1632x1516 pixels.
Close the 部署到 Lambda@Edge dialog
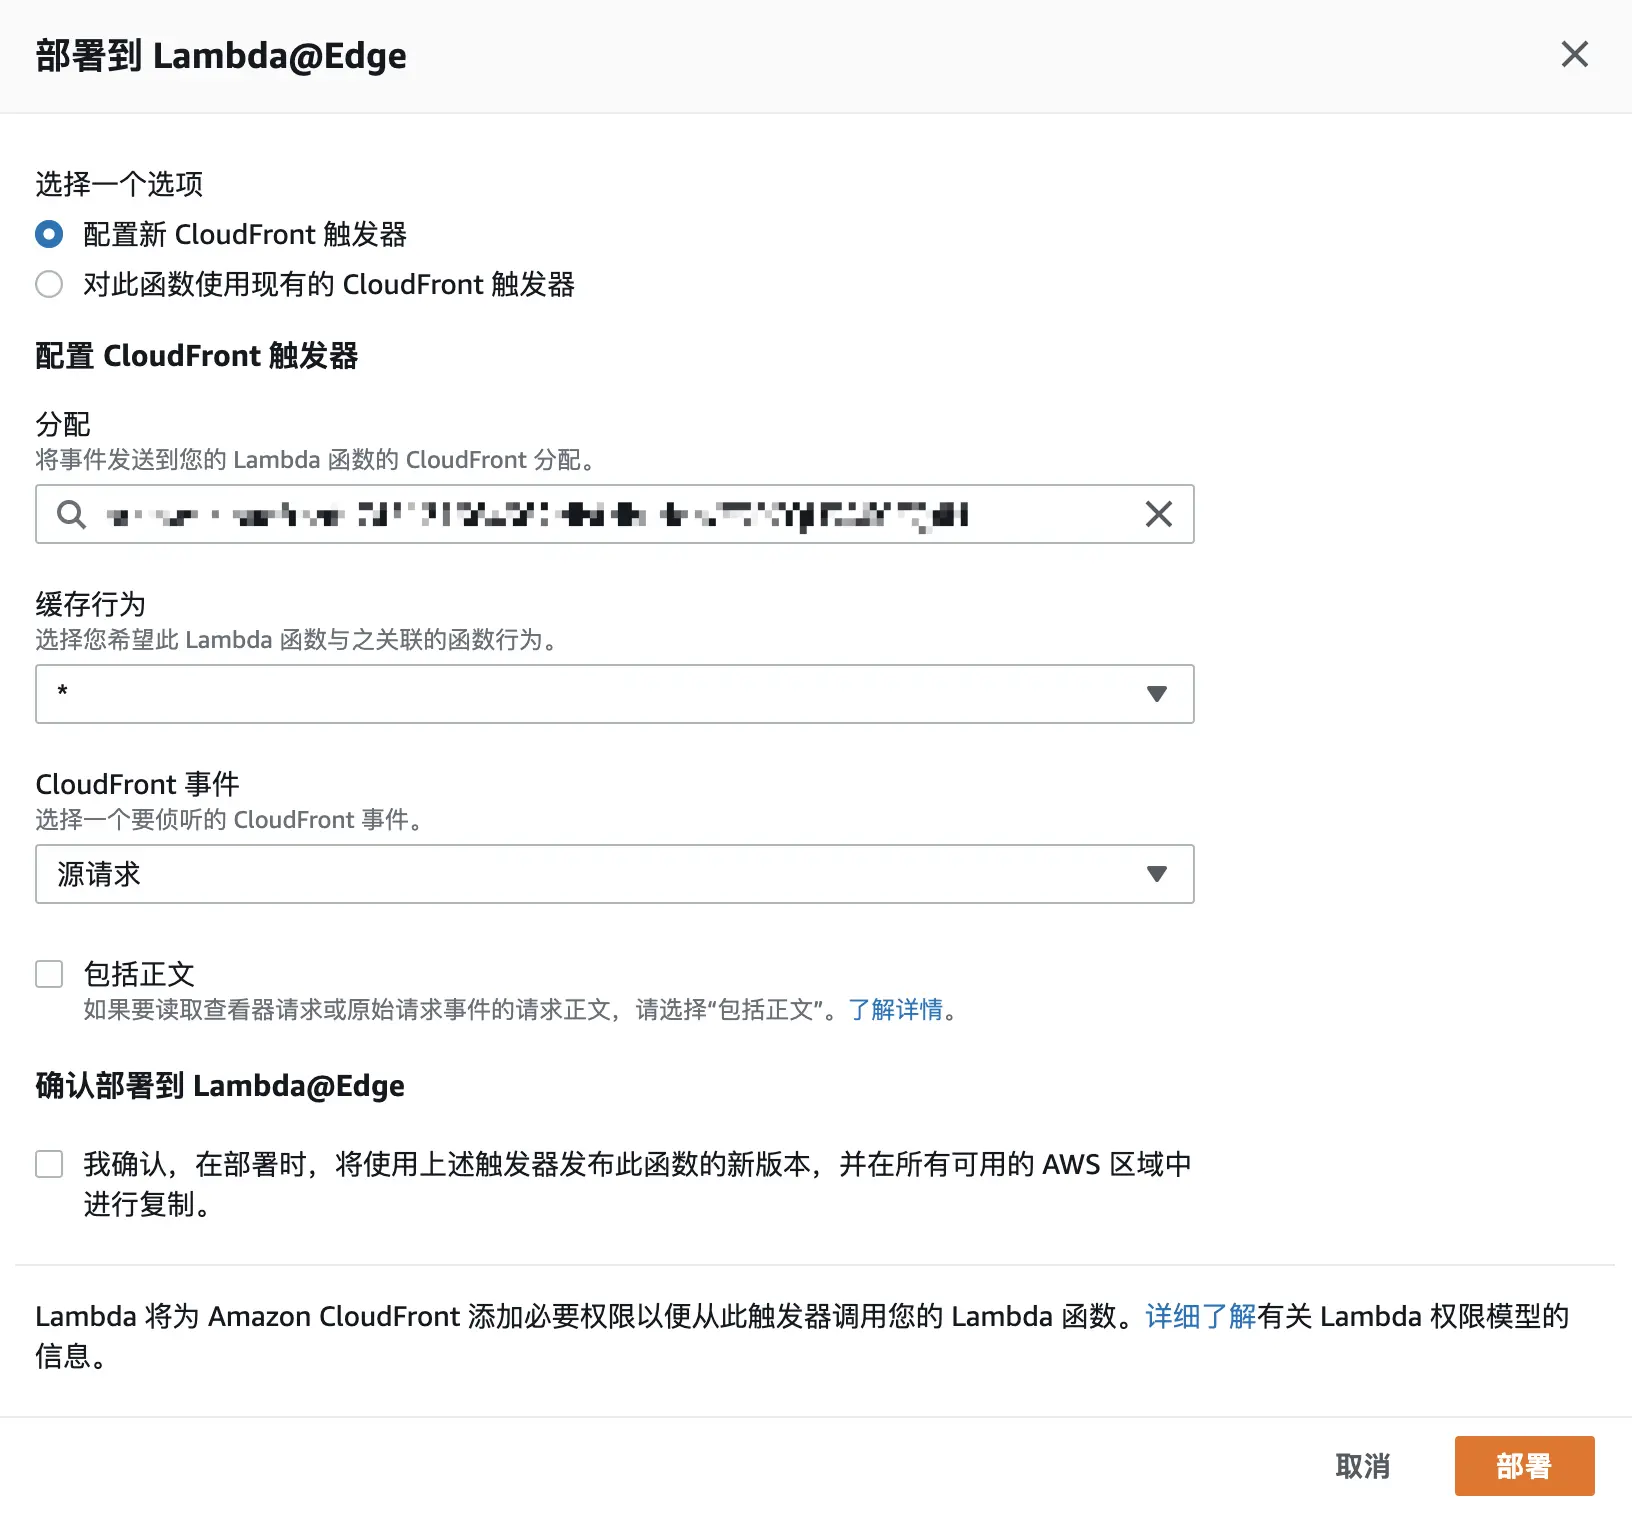pos(1574,54)
